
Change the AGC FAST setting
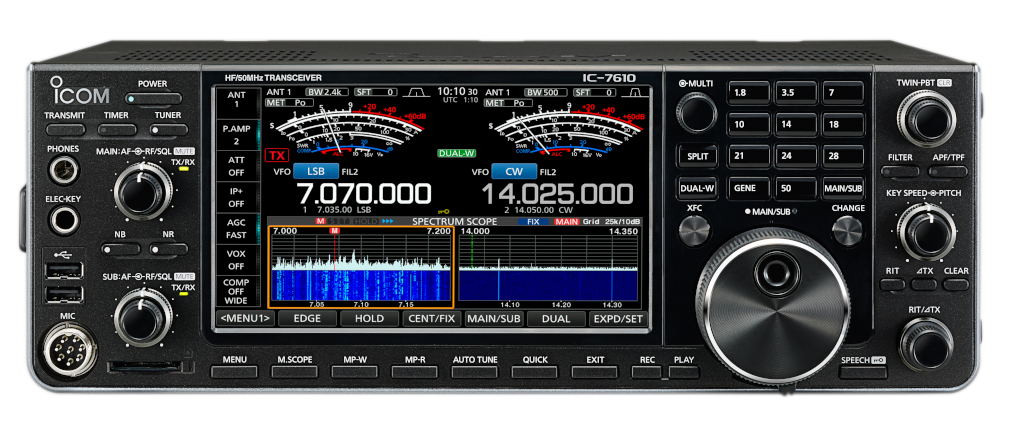click(236, 229)
